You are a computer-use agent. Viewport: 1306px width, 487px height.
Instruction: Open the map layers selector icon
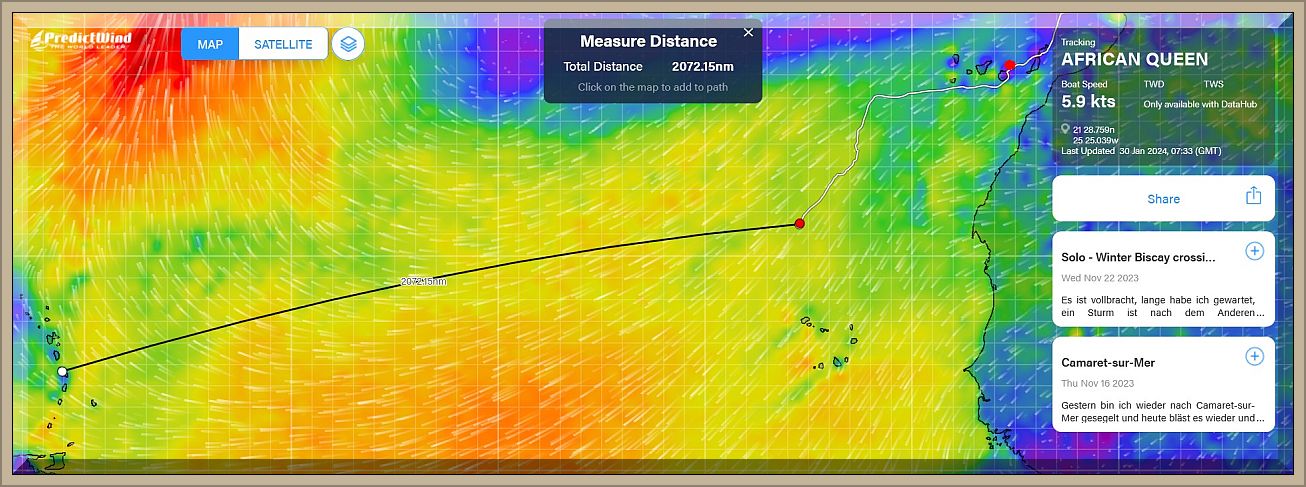tap(348, 44)
